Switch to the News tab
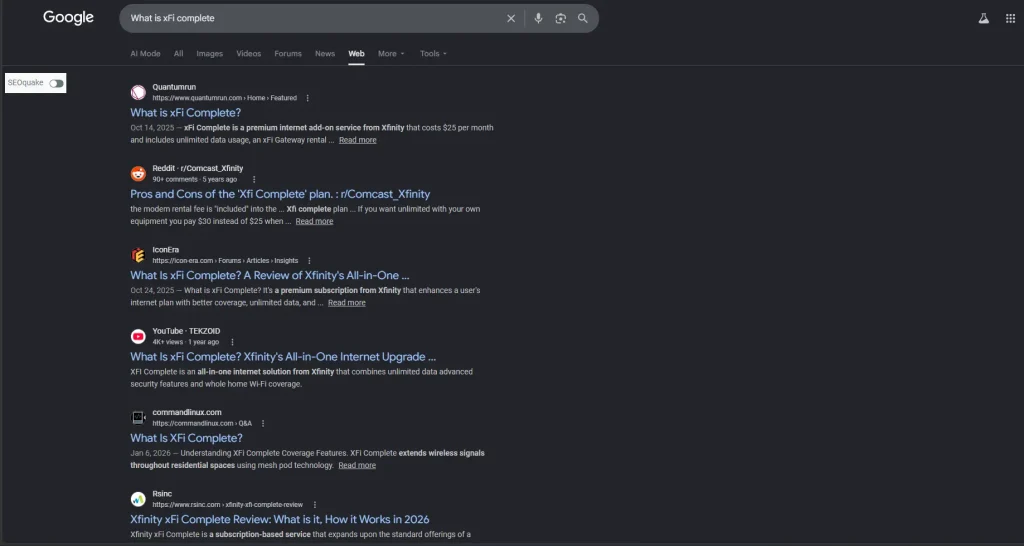Image resolution: width=1024 pixels, height=546 pixels. tap(325, 54)
